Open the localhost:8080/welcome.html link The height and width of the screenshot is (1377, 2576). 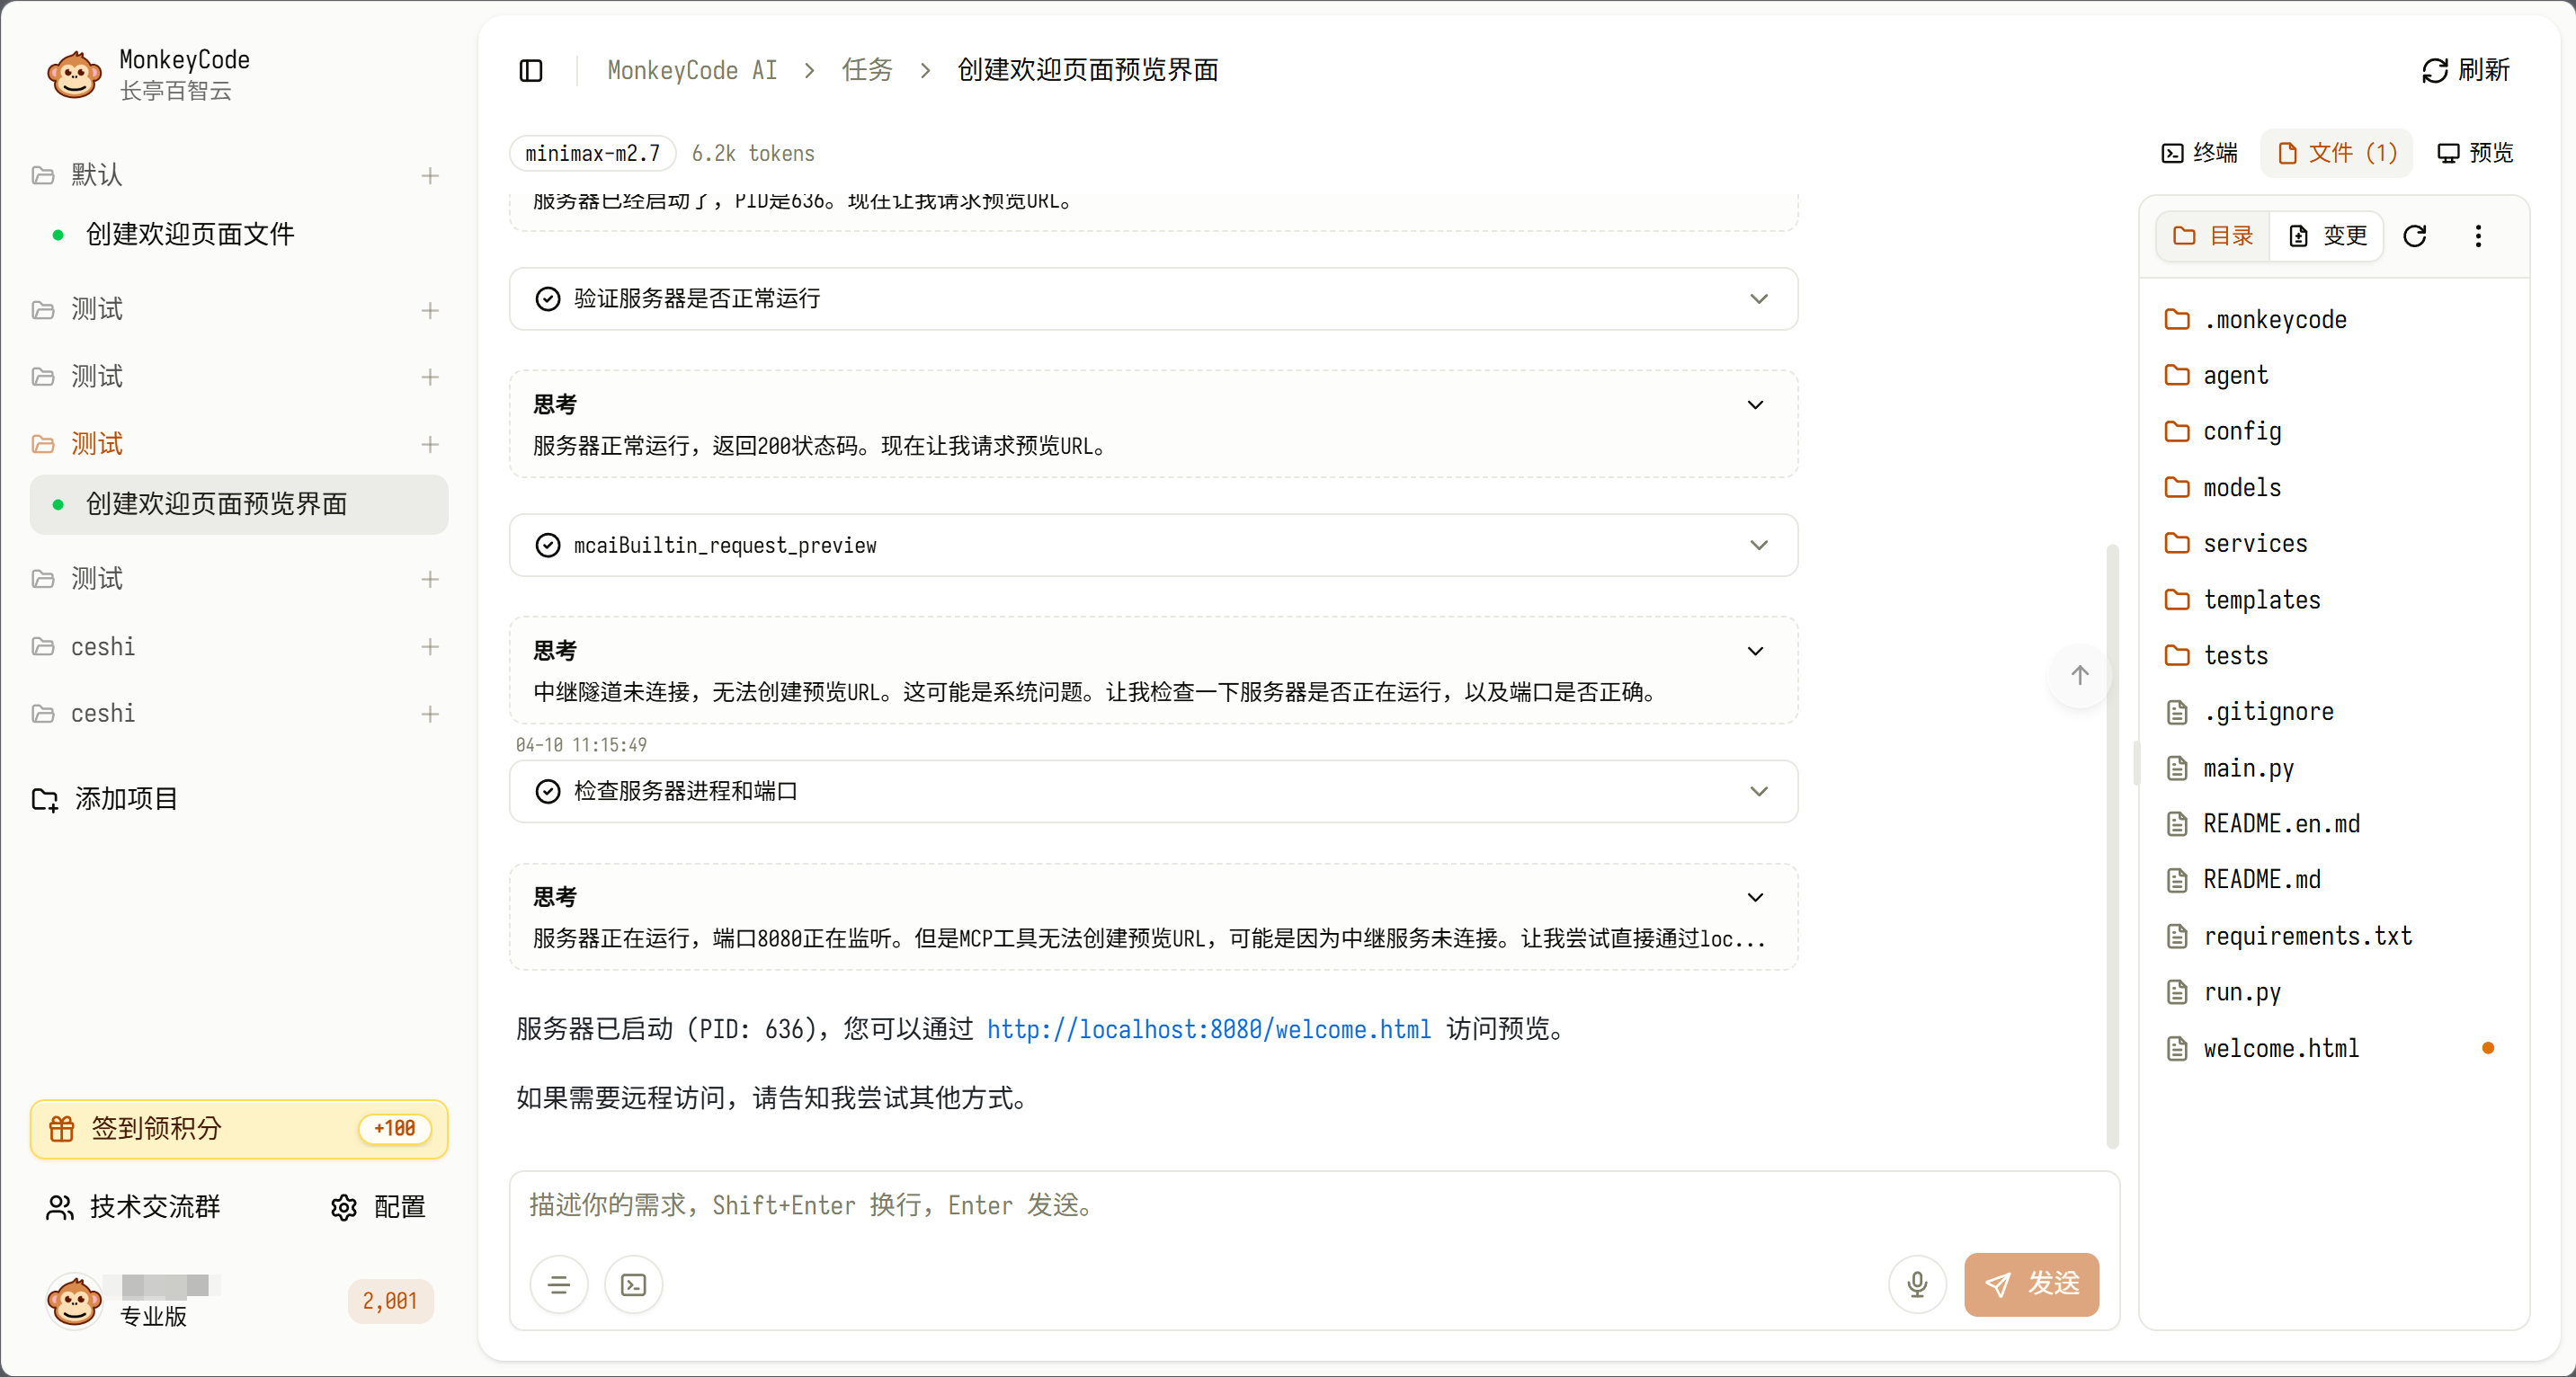tap(1208, 1029)
